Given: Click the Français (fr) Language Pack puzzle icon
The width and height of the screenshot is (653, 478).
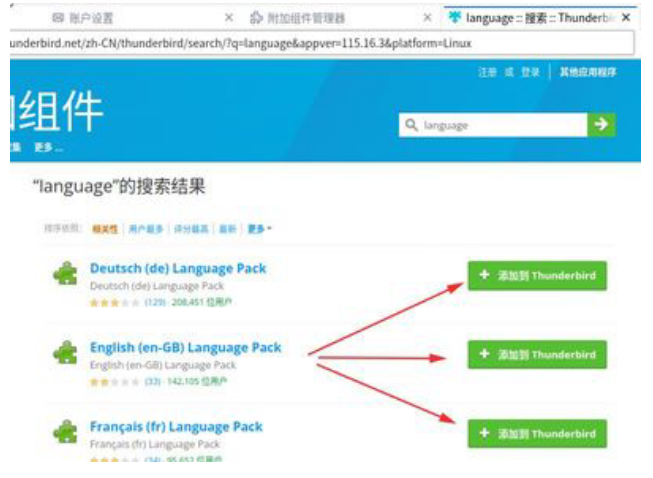Looking at the screenshot, I should pos(65,432).
